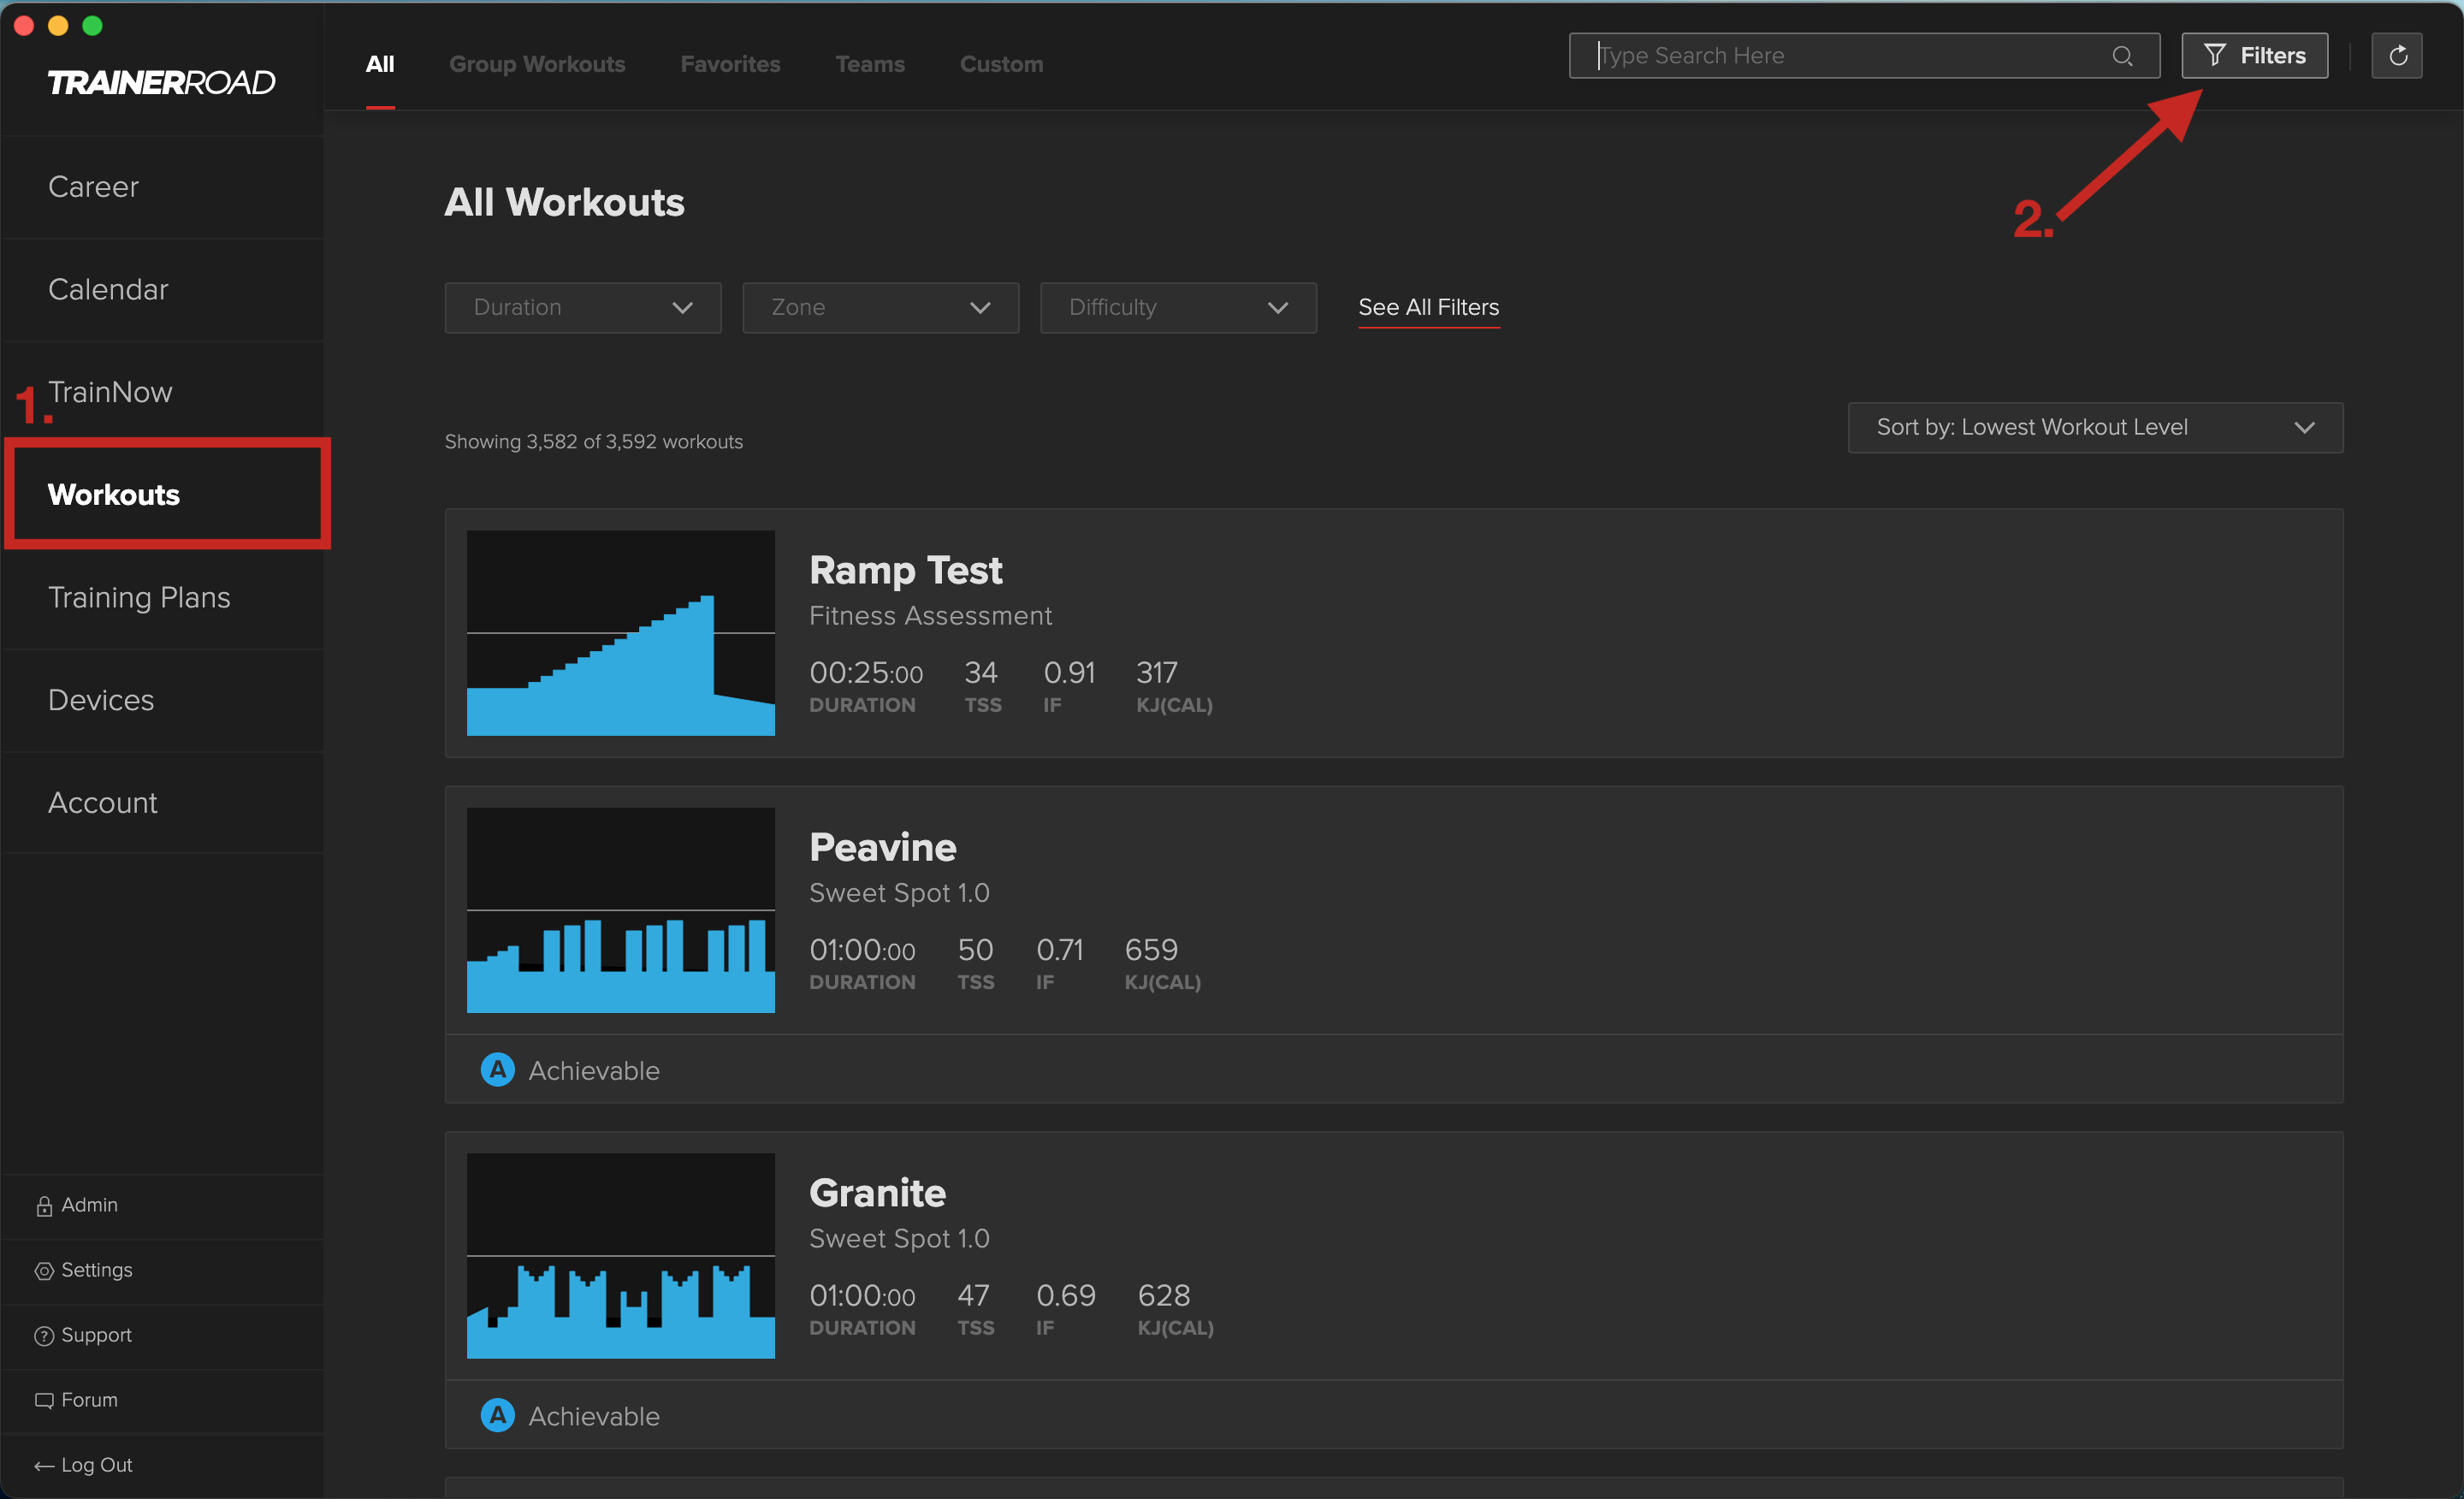Open Training Plans in the sidebar
Screen dimensions: 2464x1499
click(x=162, y=598)
